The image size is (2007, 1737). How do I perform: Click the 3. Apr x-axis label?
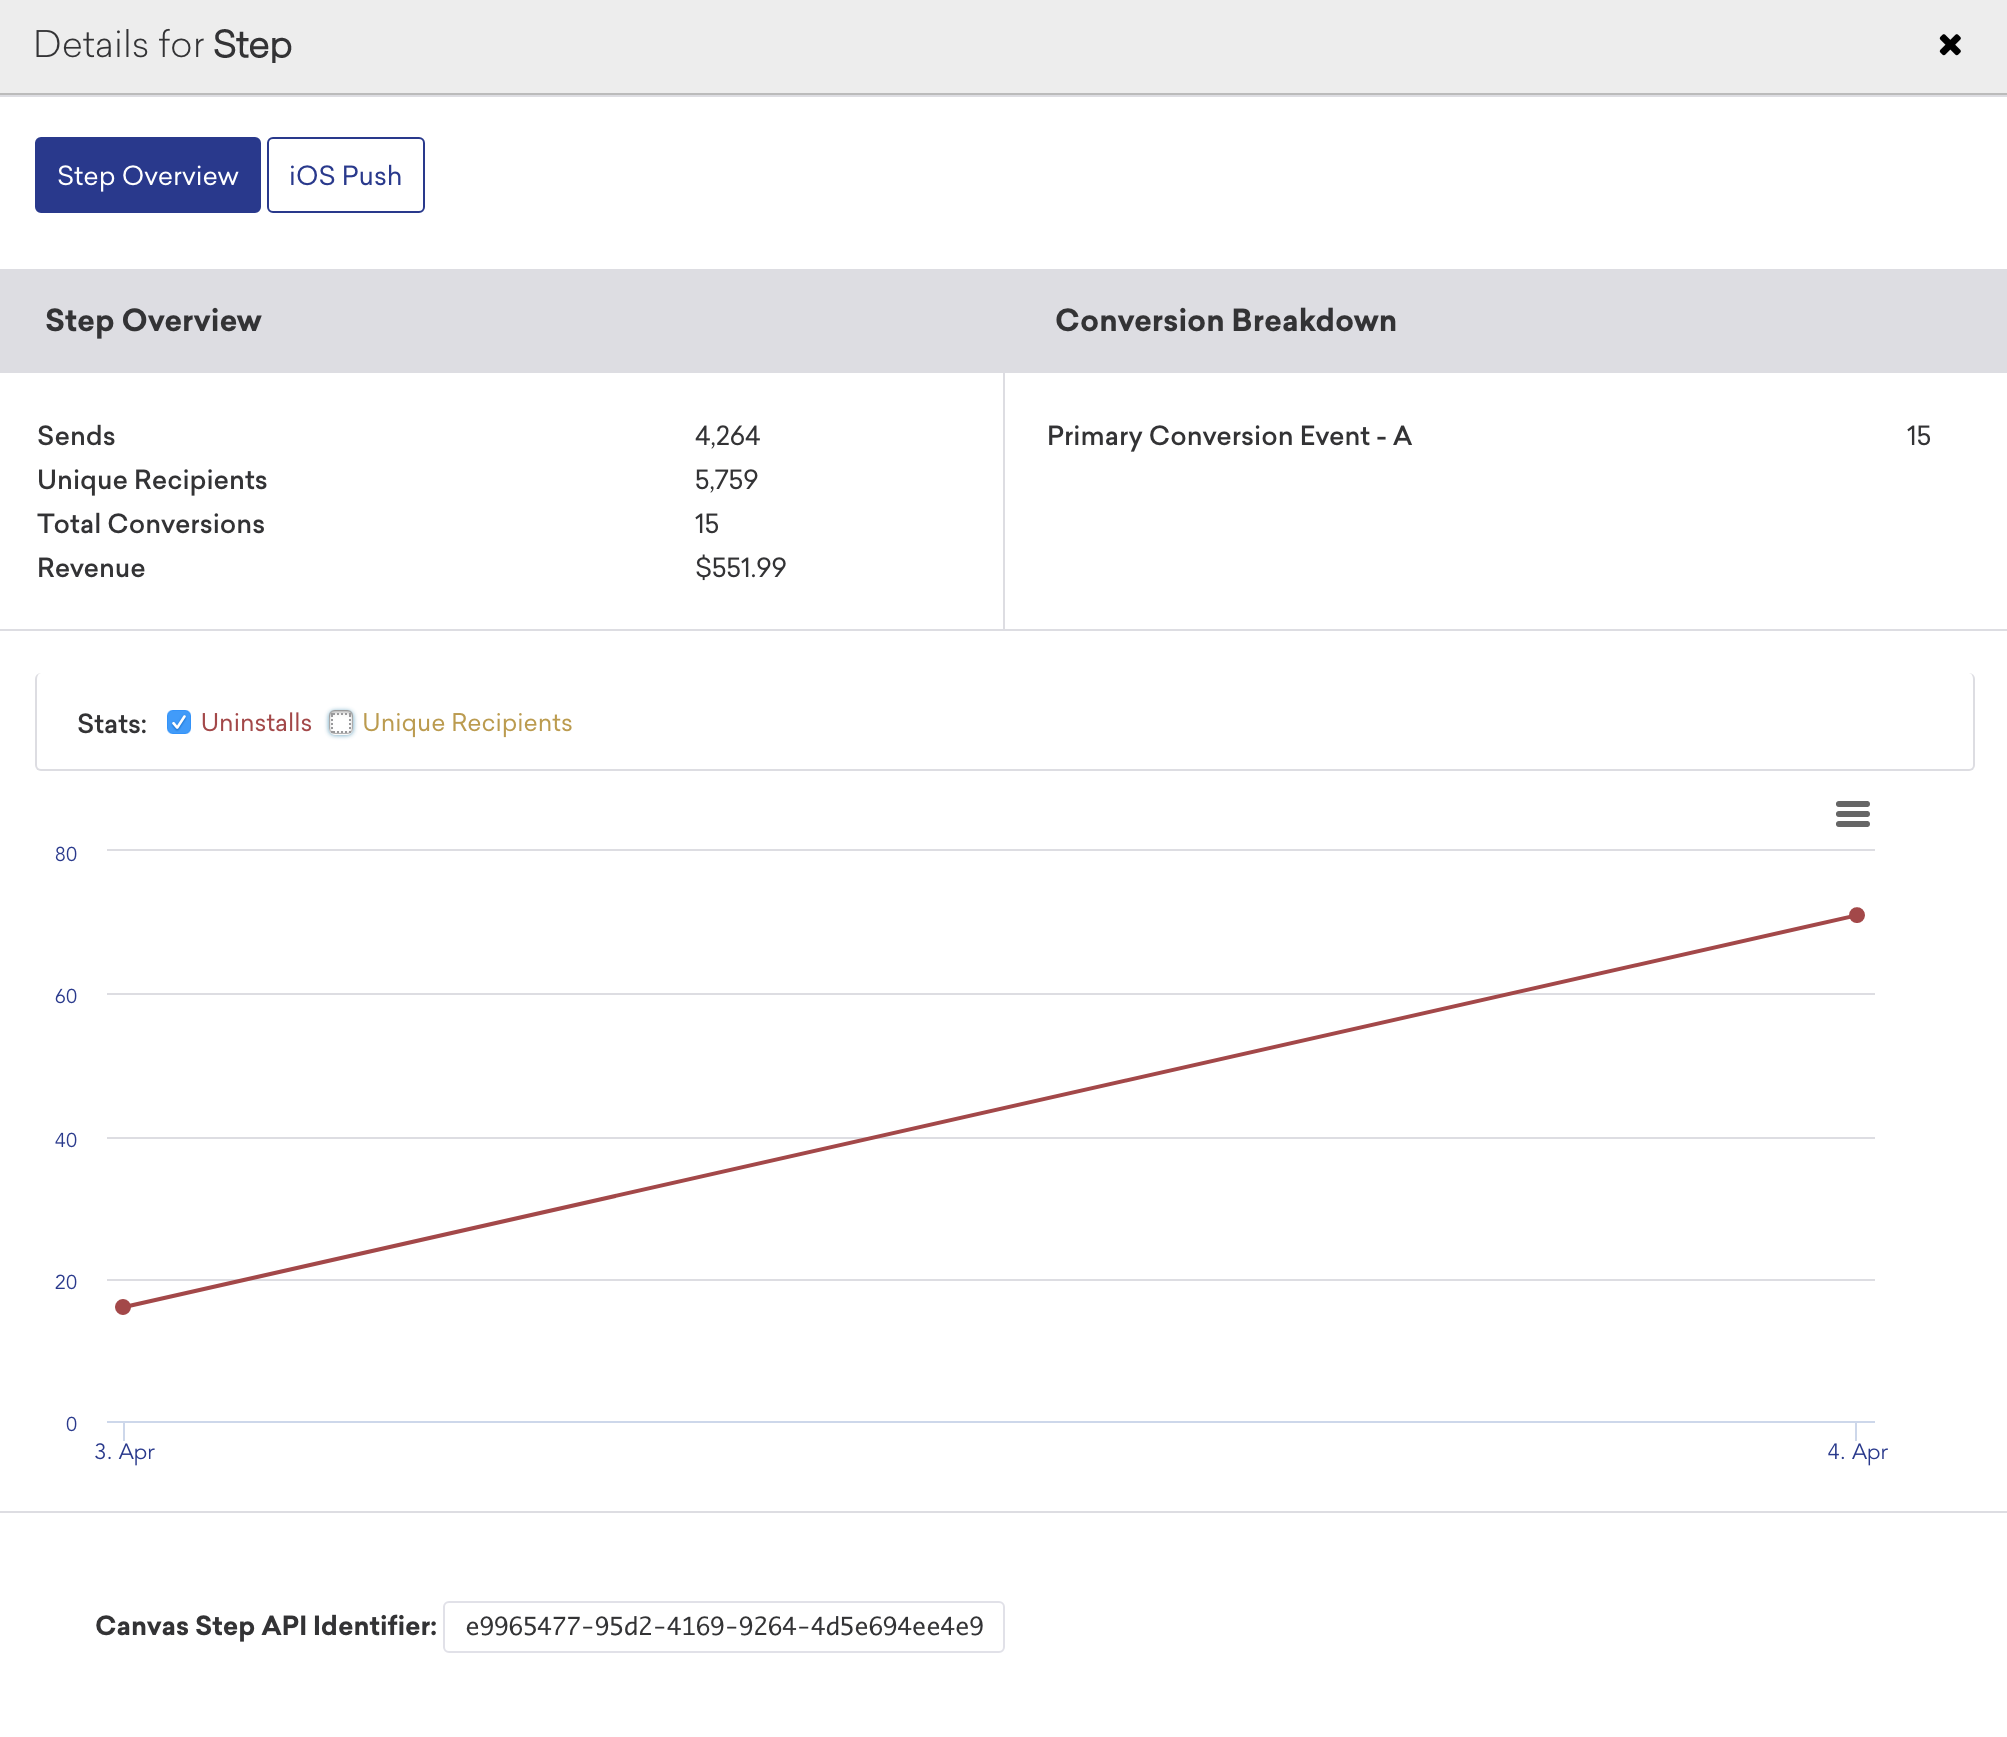[x=124, y=1451]
